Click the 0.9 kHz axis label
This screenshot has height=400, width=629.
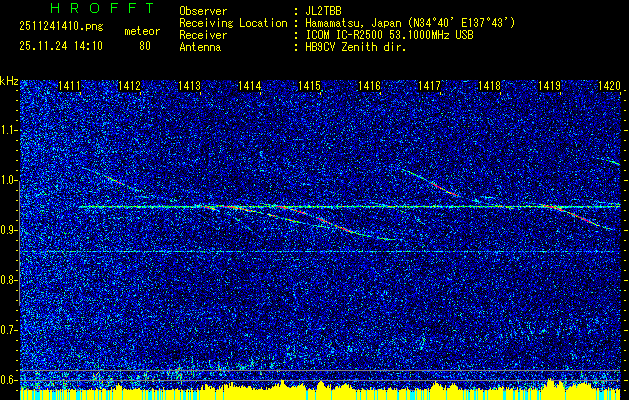(x=10, y=230)
